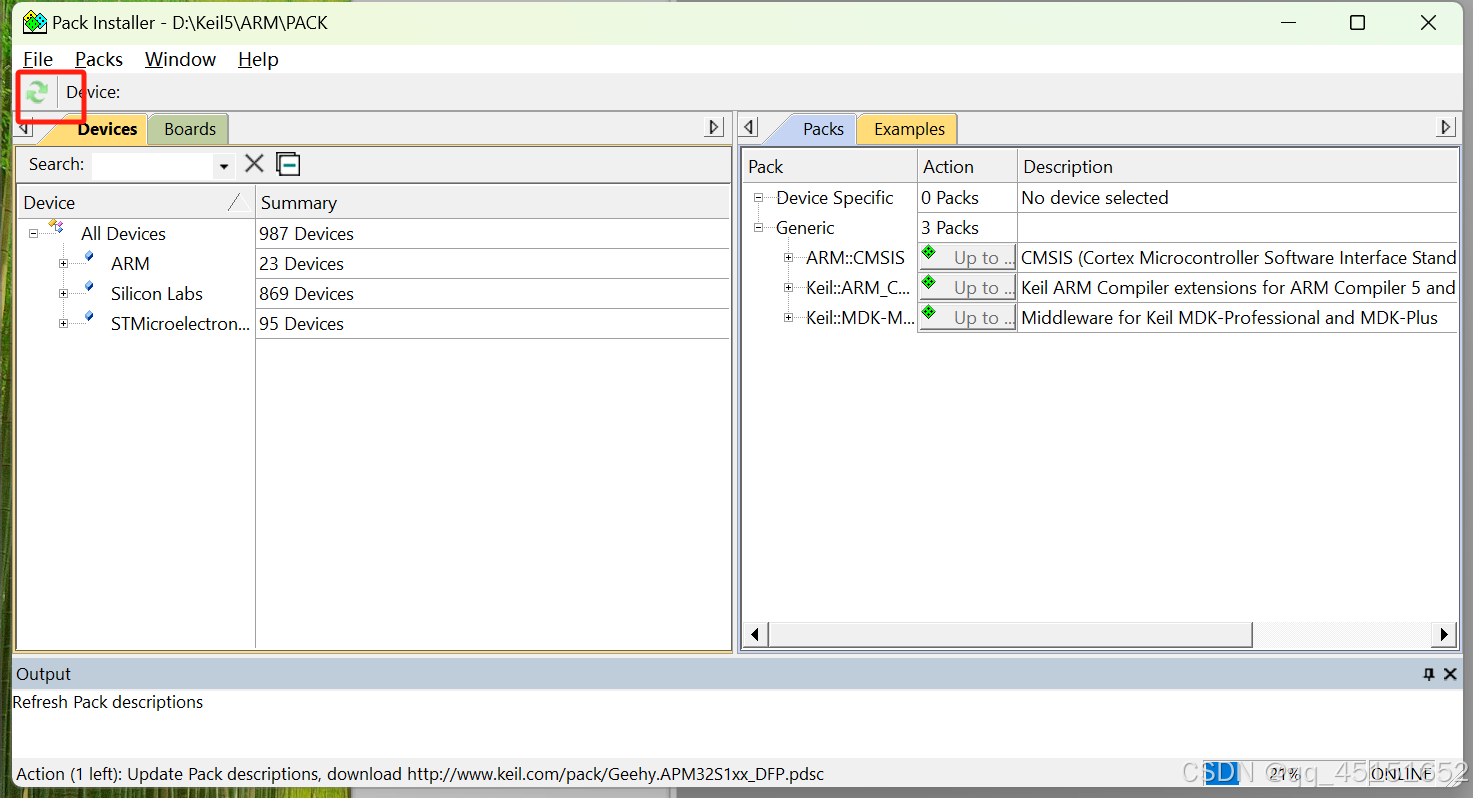The image size is (1473, 798).
Task: Collapse the Device Specific pack group
Action: [758, 198]
